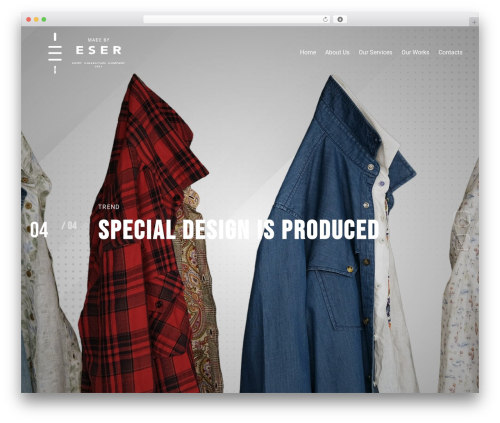Click the current slide number 04

[x=39, y=230]
